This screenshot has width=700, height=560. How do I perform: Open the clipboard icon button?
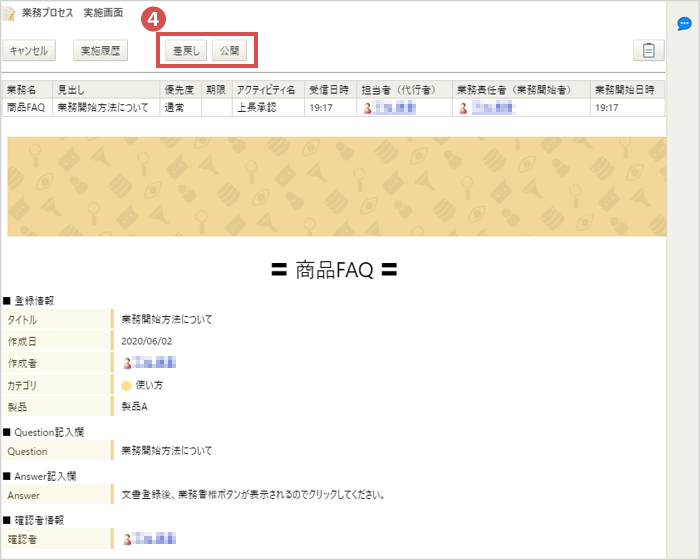[649, 50]
